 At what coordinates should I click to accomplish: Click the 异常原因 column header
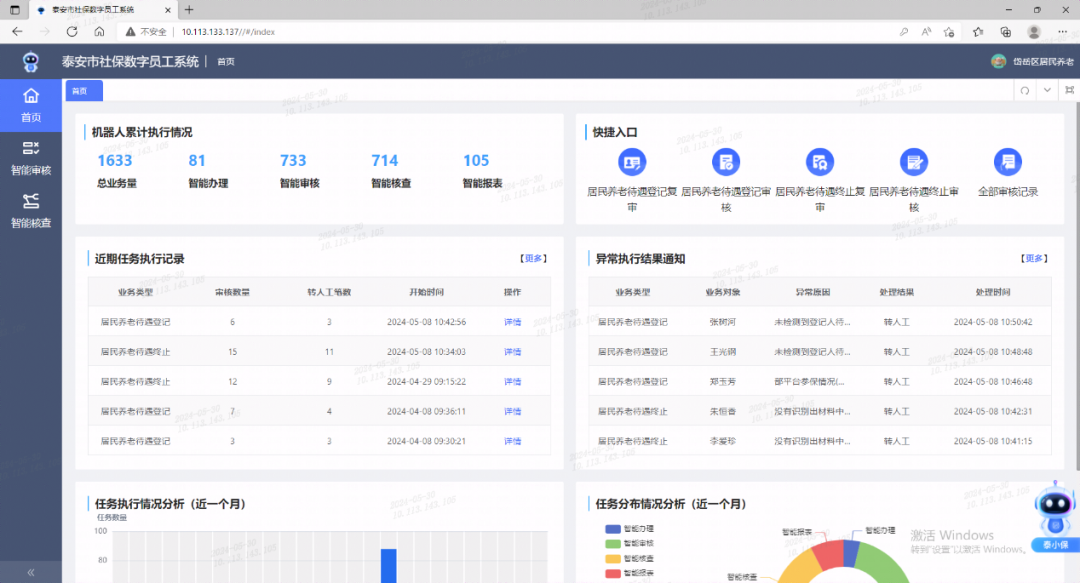click(x=813, y=292)
